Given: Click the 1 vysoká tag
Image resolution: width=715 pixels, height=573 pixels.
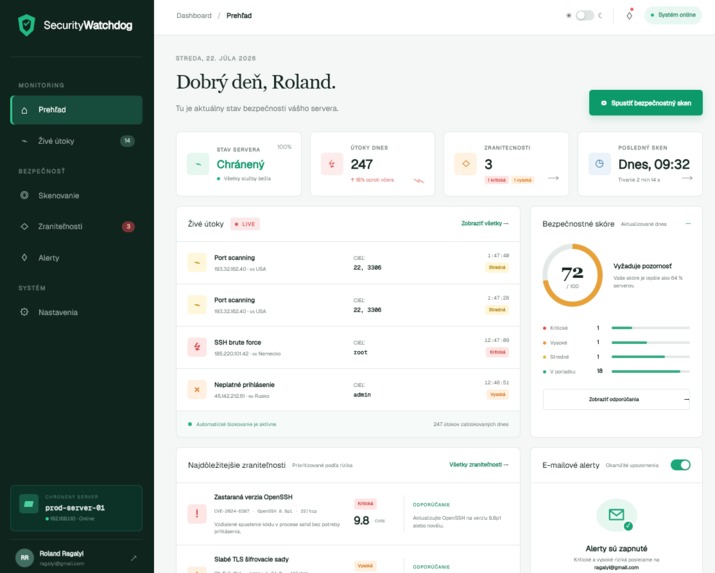Looking at the screenshot, I should pyautogui.click(x=523, y=180).
